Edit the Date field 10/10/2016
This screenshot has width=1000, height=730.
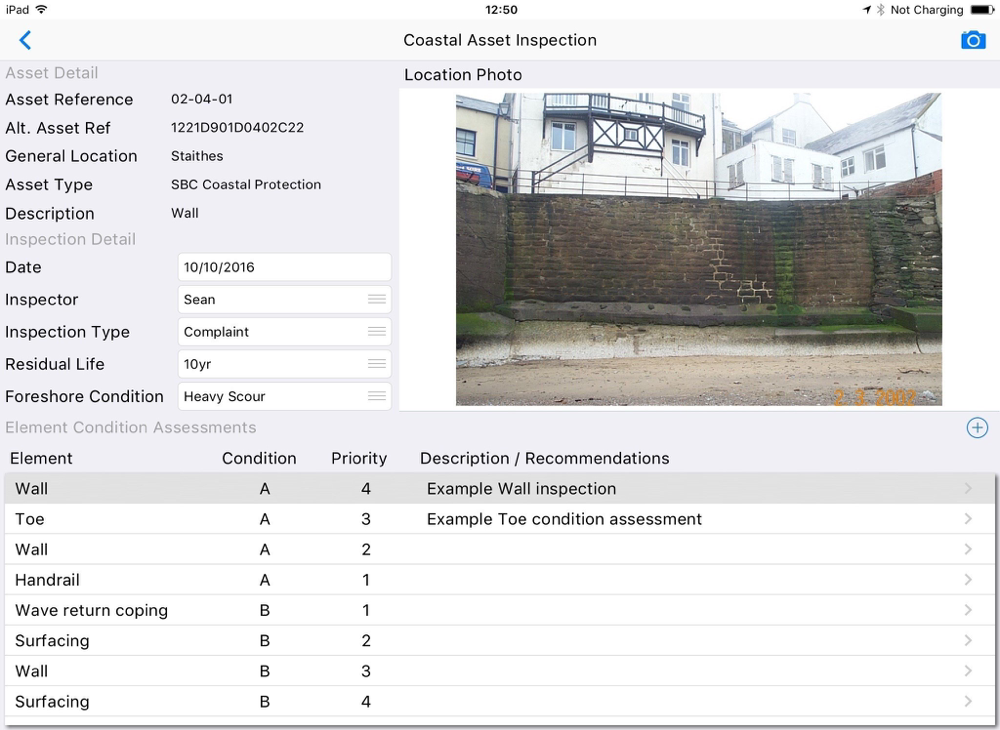click(x=284, y=267)
